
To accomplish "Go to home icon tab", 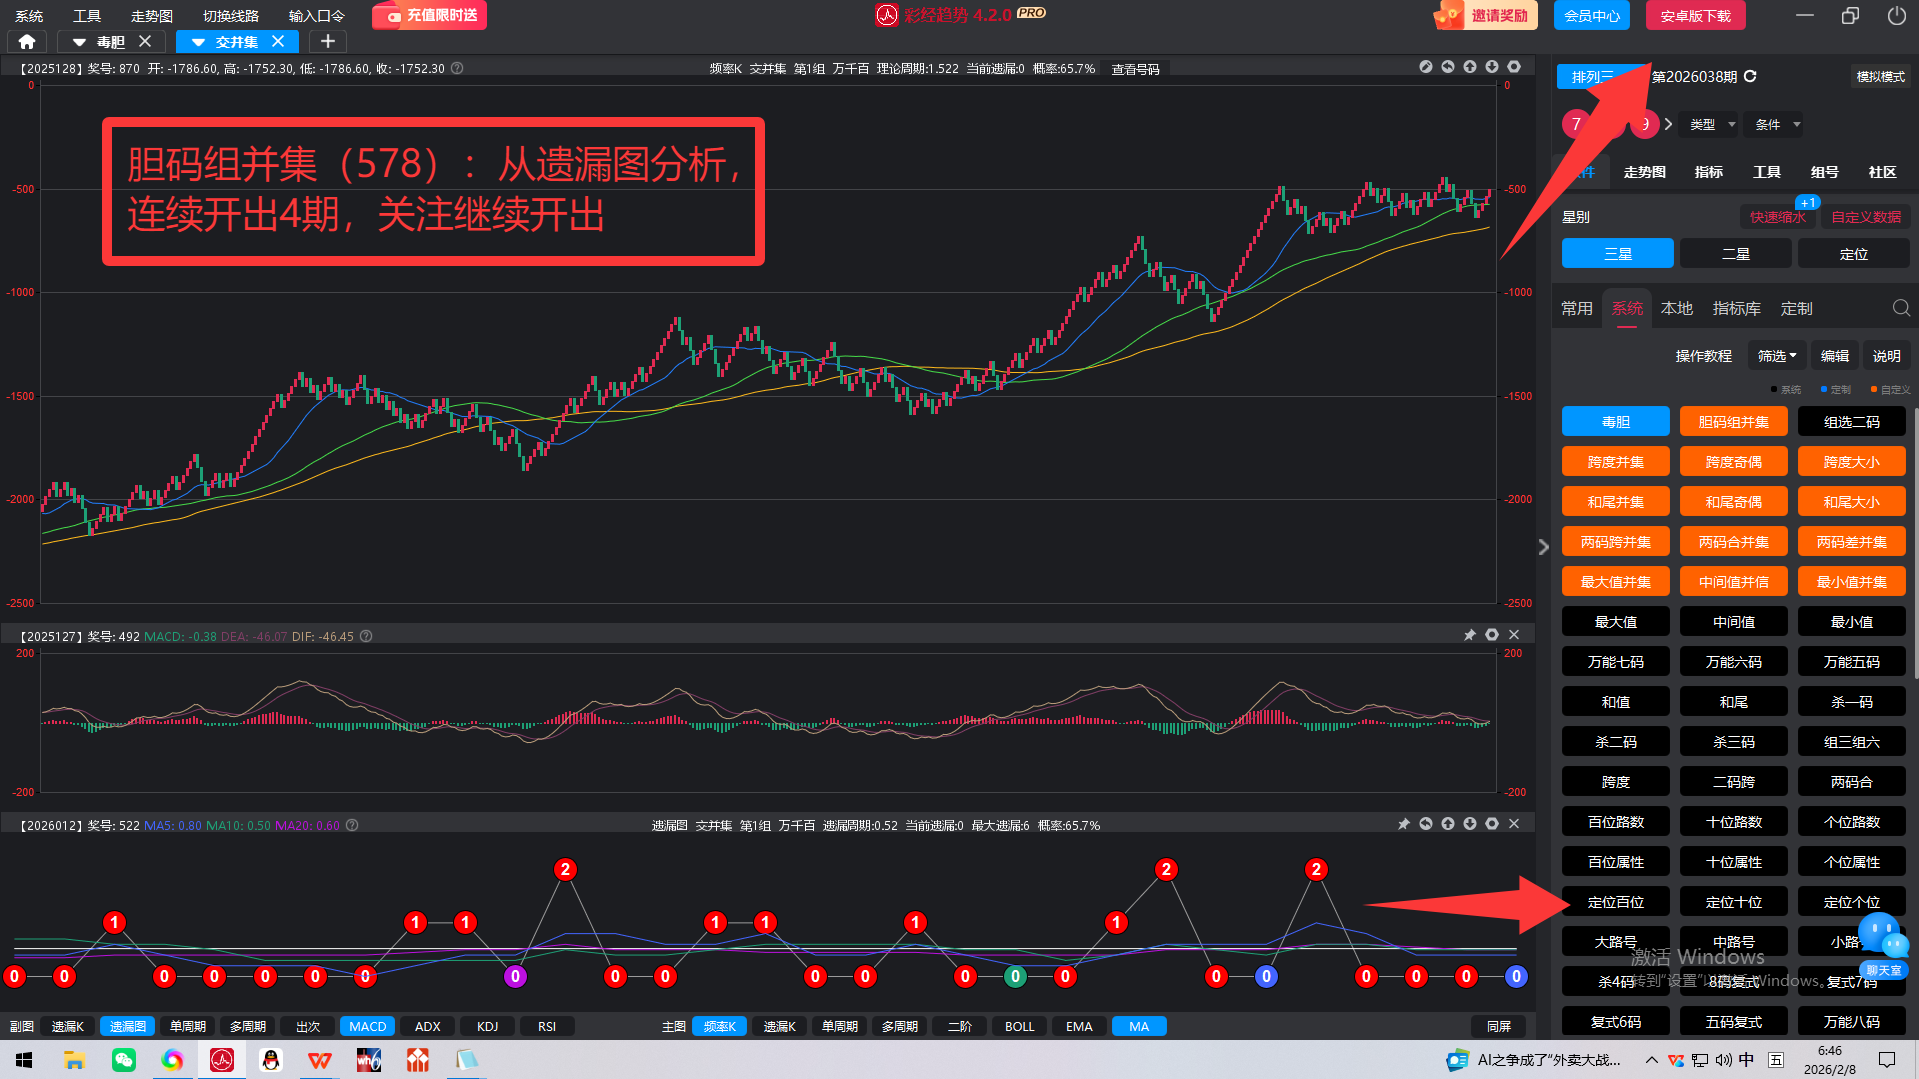I will pos(27,41).
